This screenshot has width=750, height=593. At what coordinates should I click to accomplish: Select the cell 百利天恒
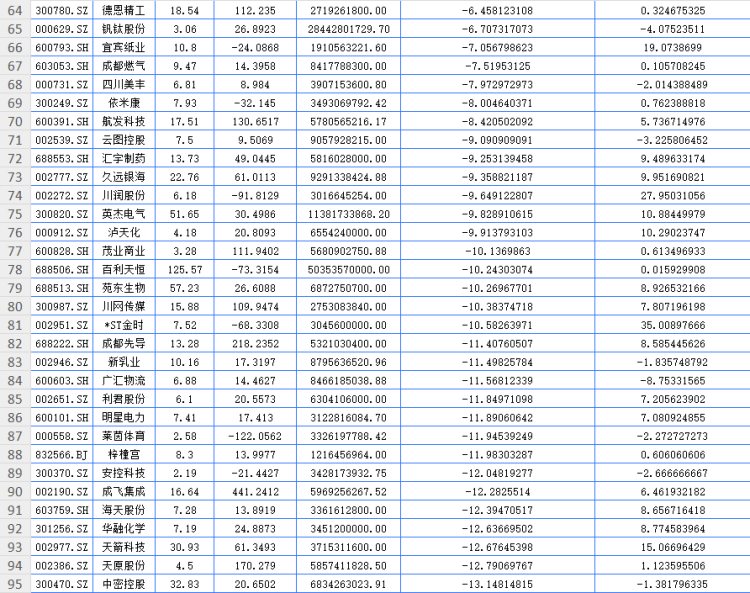pyautogui.click(x=124, y=270)
